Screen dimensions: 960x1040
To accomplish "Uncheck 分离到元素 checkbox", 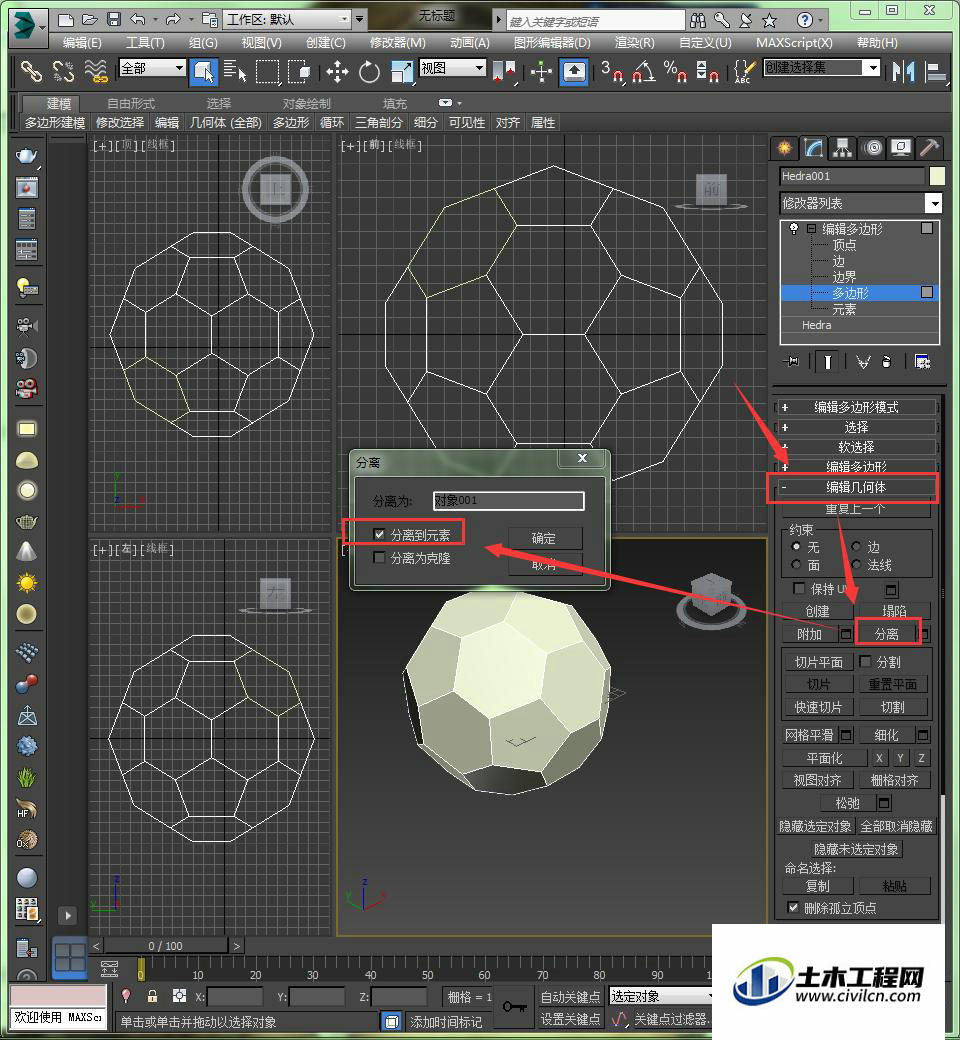I will 379,534.
